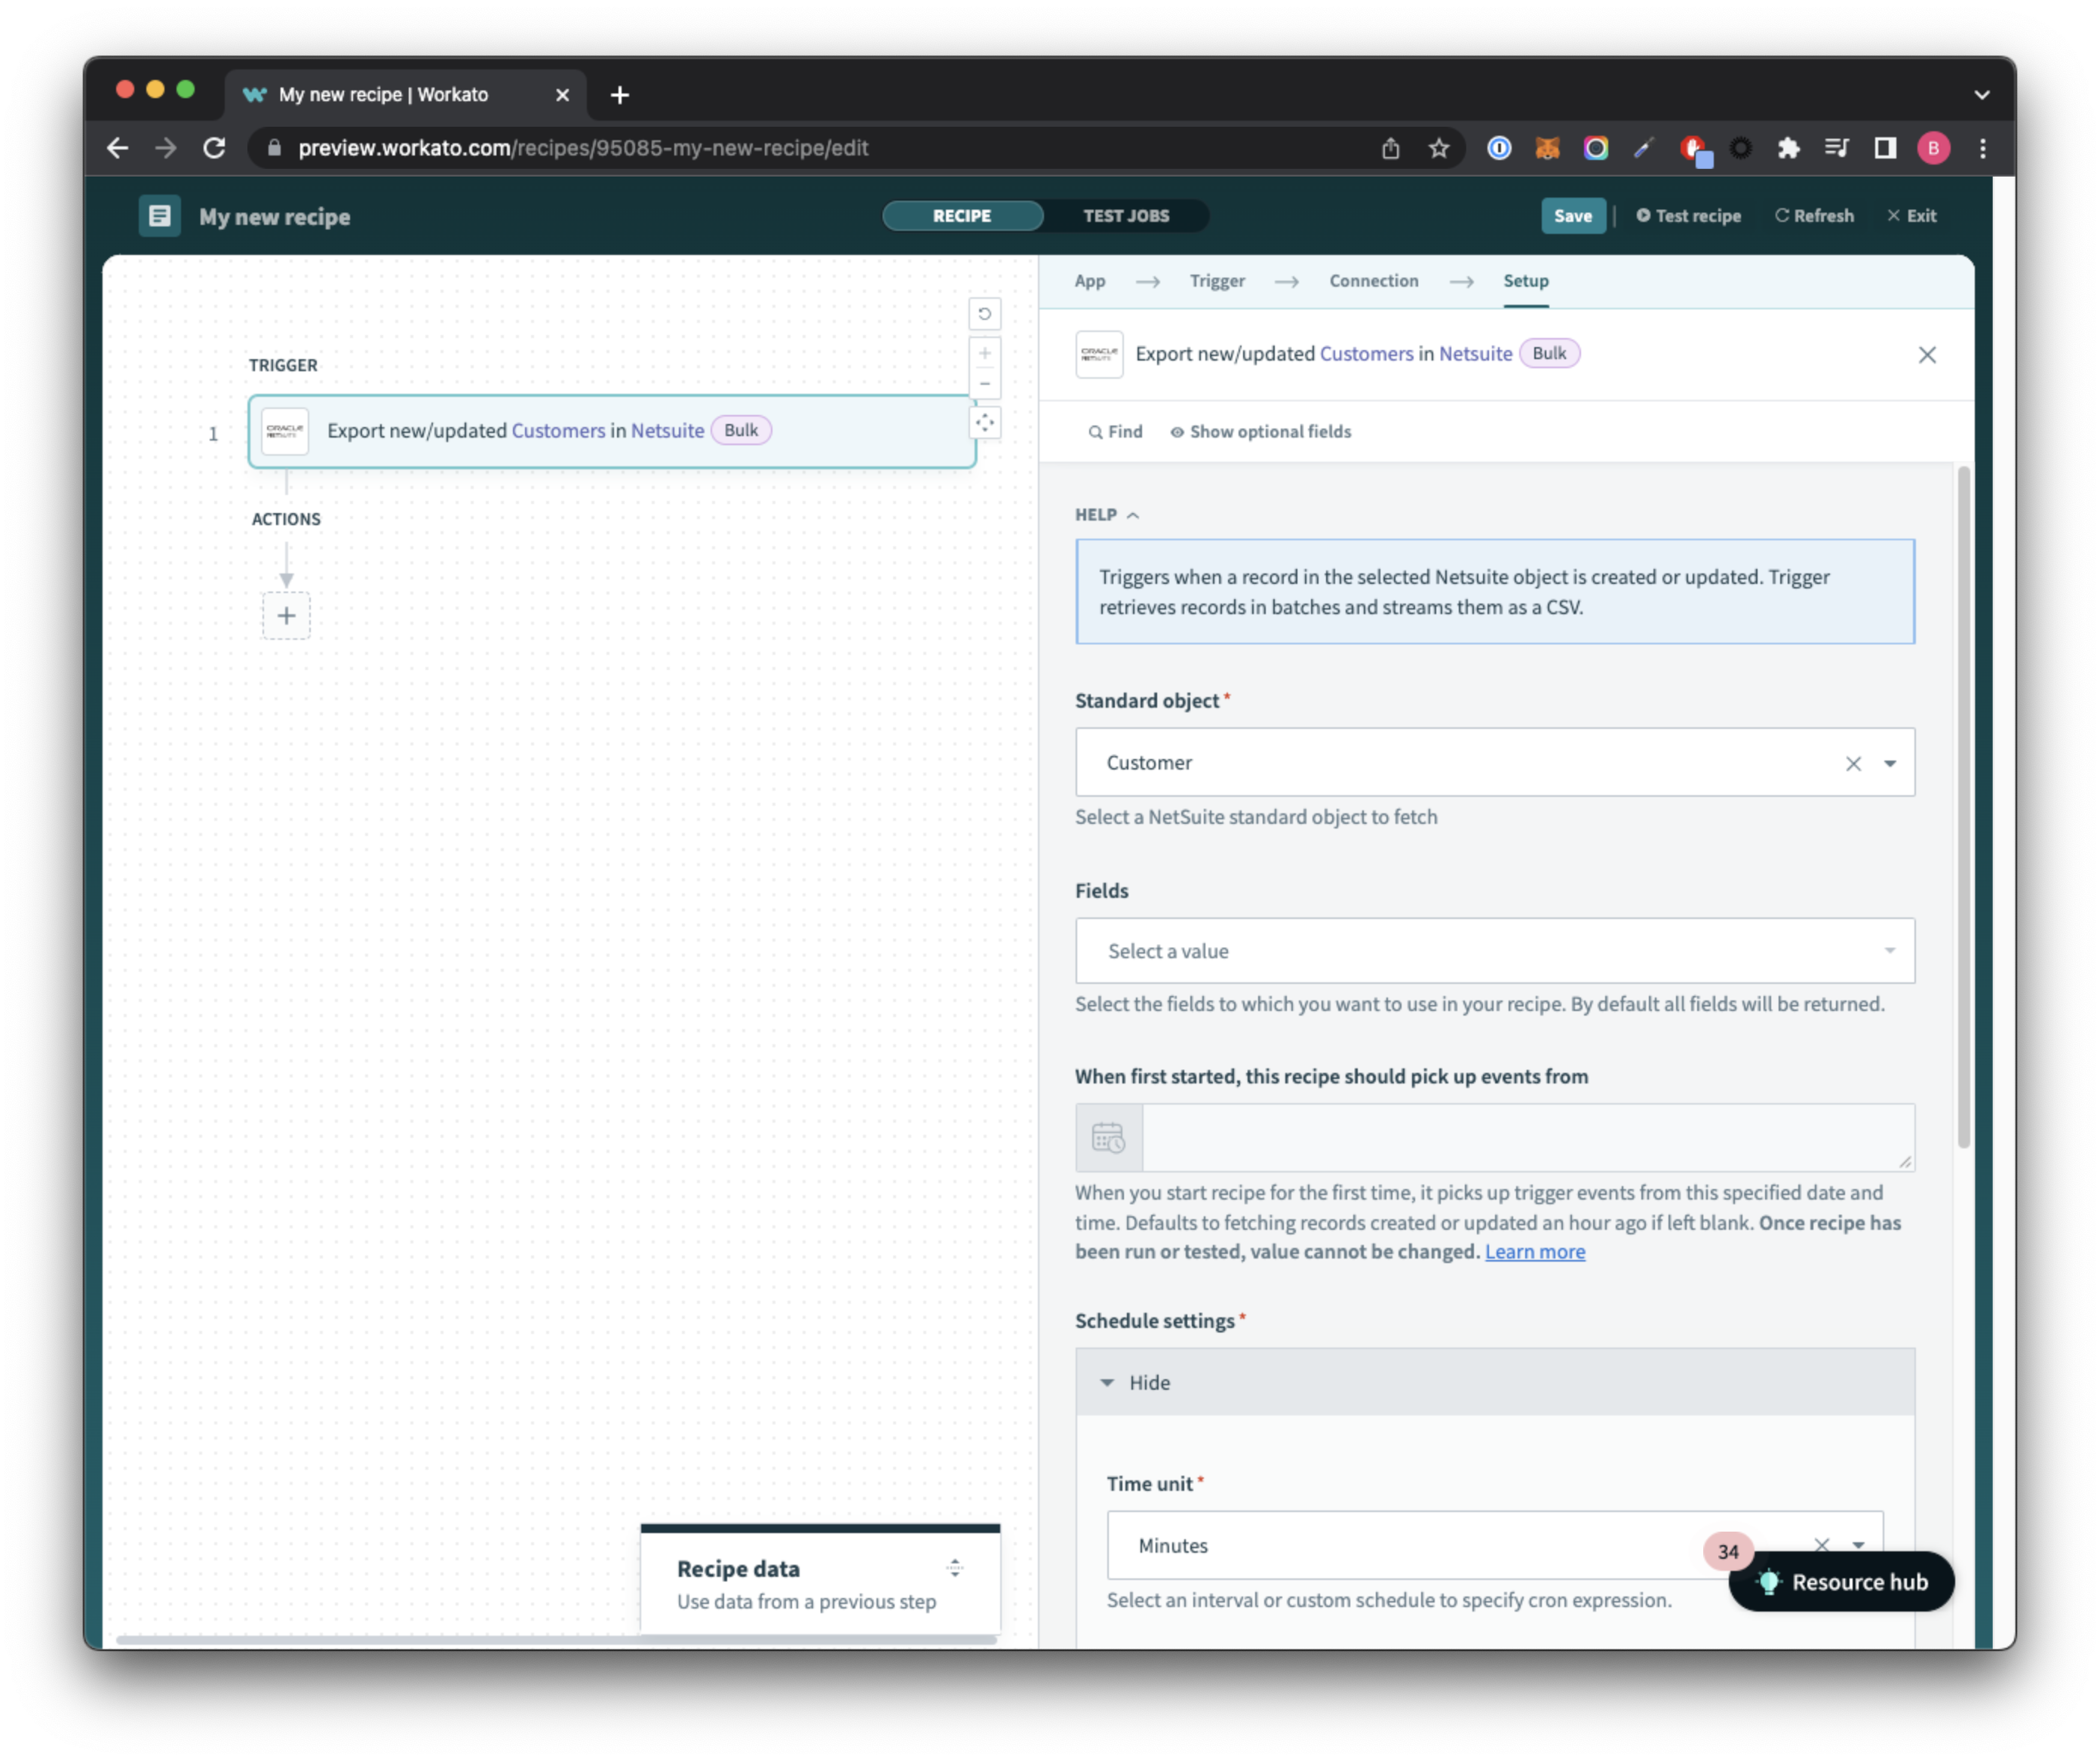
Task: Switch to the TEST JOBS tab
Action: pos(1125,215)
